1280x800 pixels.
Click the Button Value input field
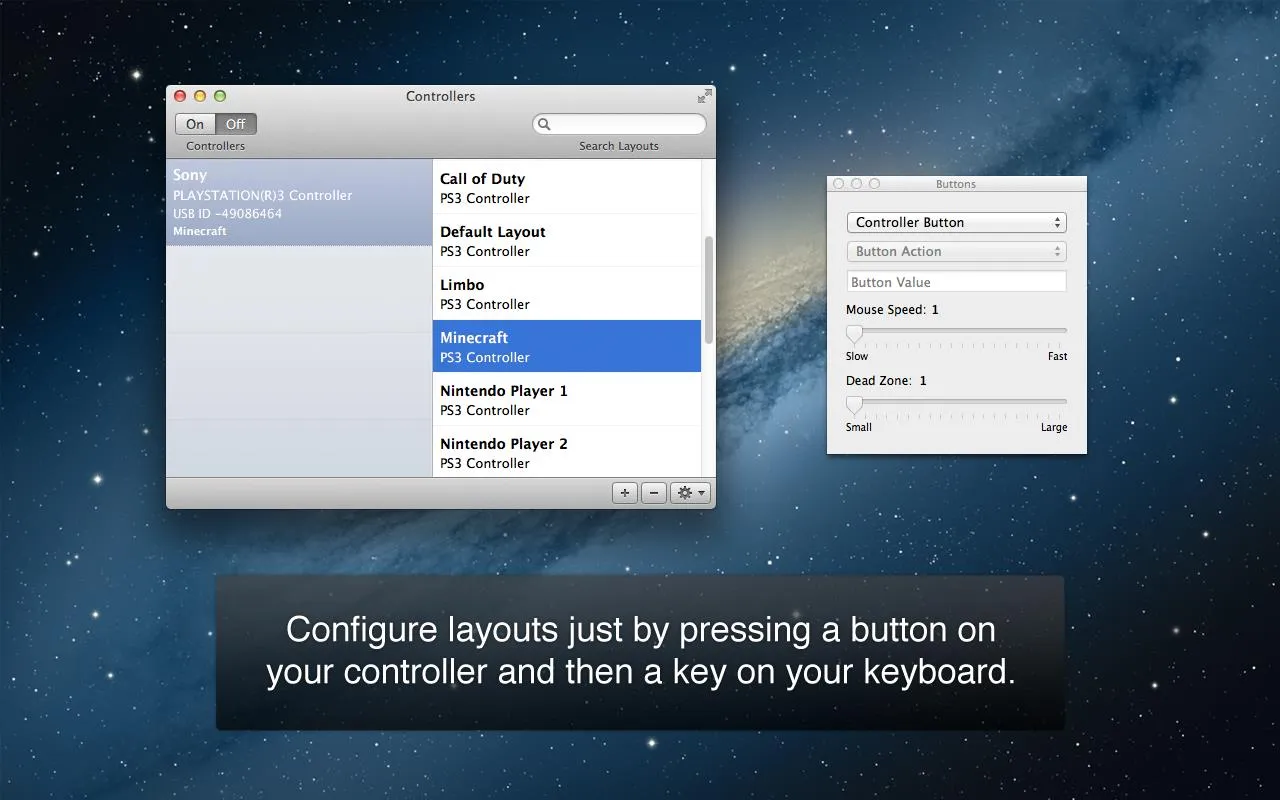pyautogui.click(x=955, y=281)
